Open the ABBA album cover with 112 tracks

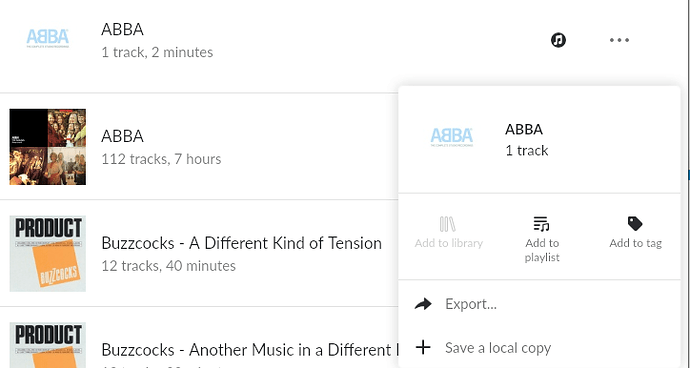[x=48, y=147]
